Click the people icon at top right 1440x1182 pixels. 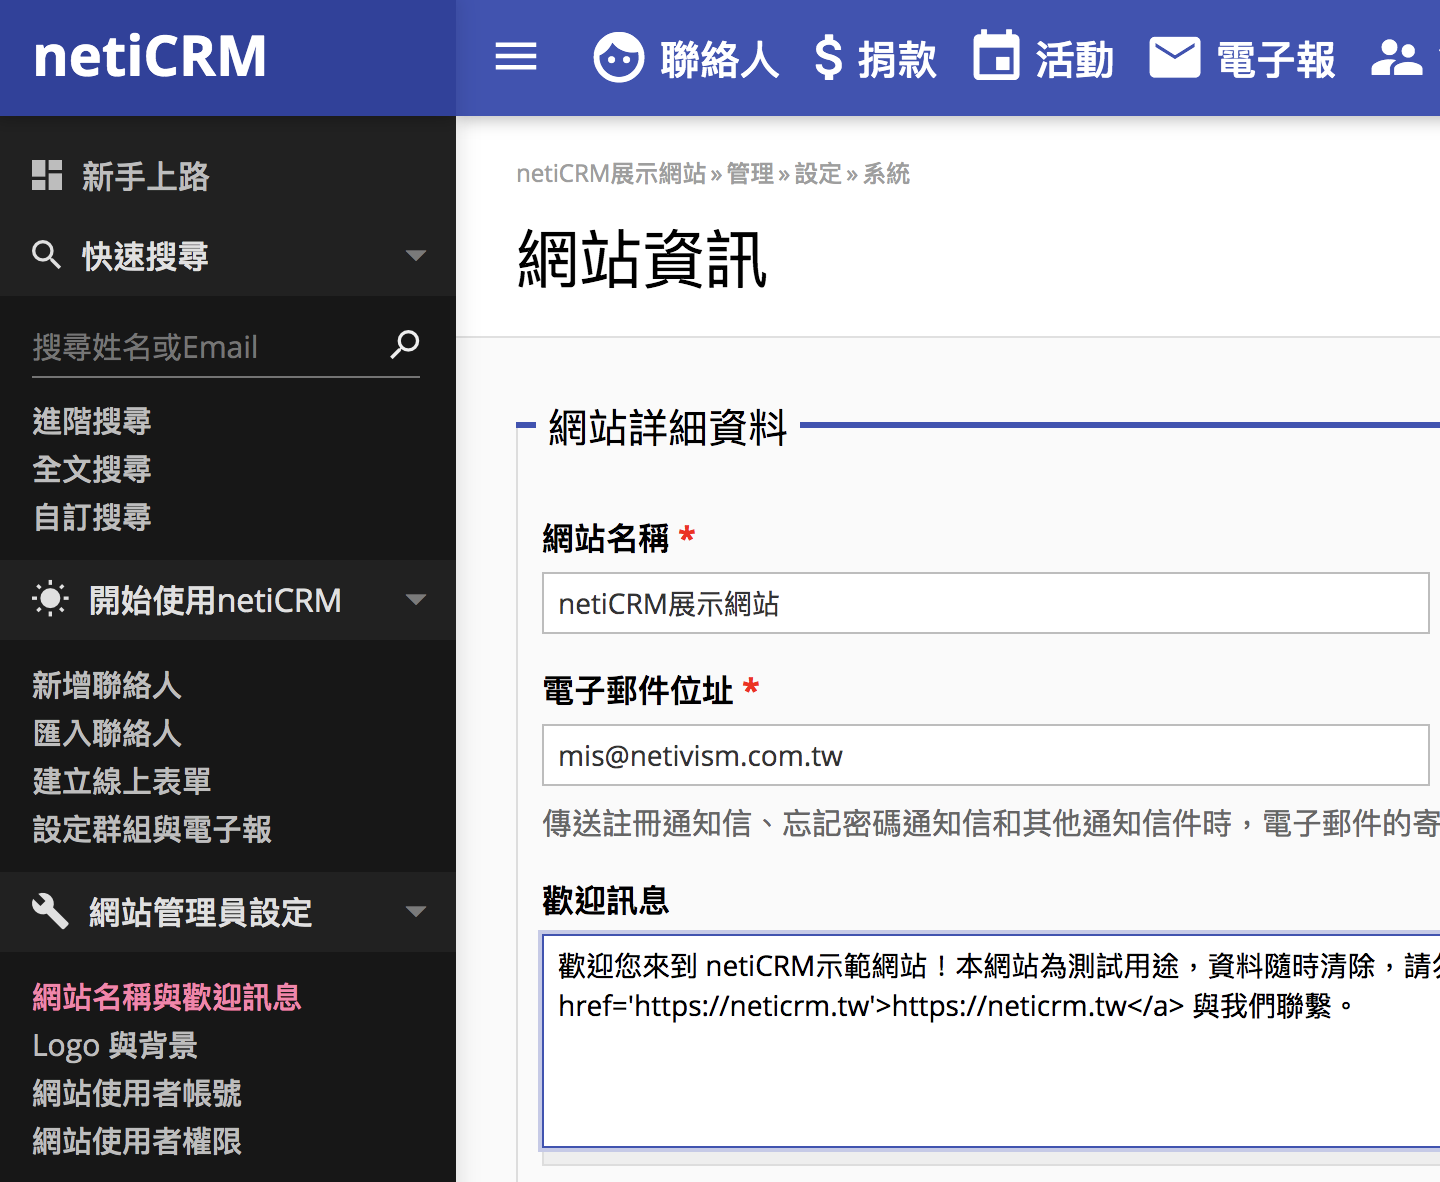point(1399,58)
